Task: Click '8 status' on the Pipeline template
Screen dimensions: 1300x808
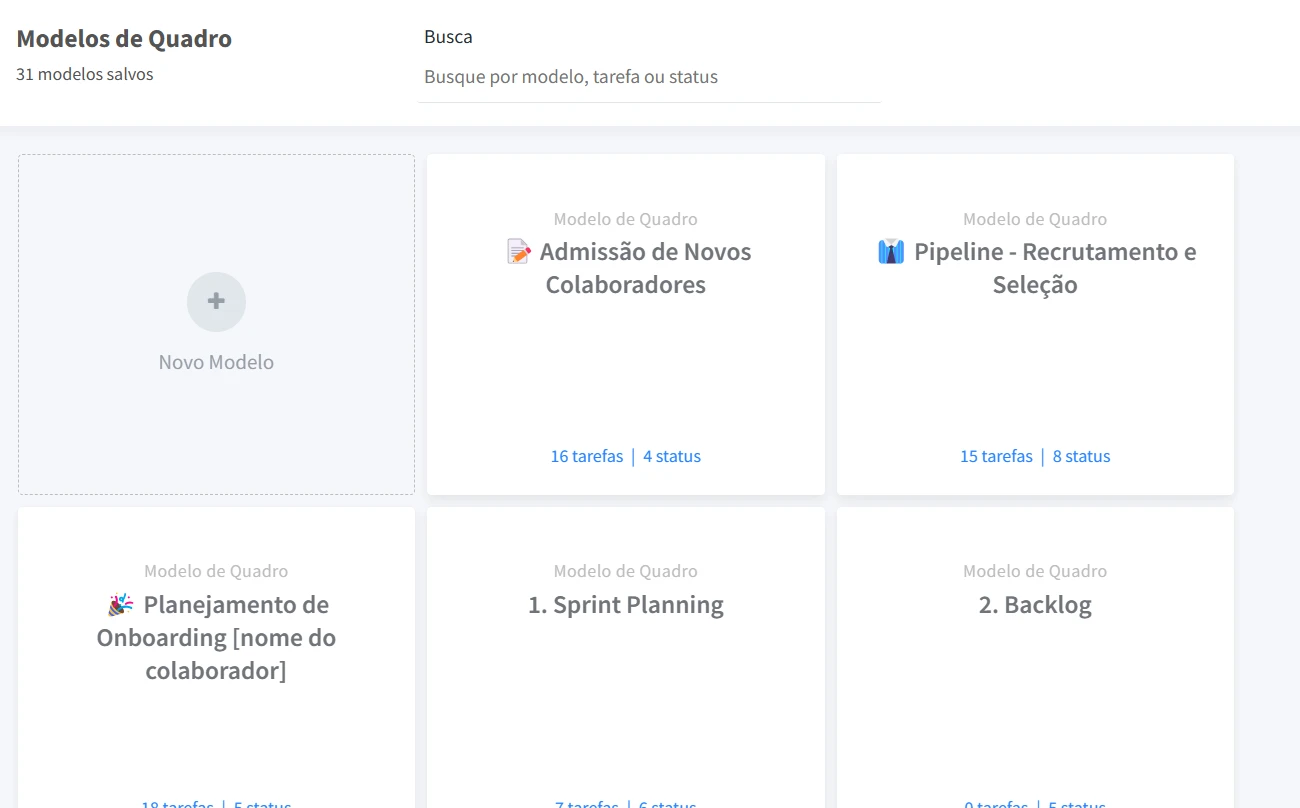Action: pyautogui.click(x=1083, y=456)
